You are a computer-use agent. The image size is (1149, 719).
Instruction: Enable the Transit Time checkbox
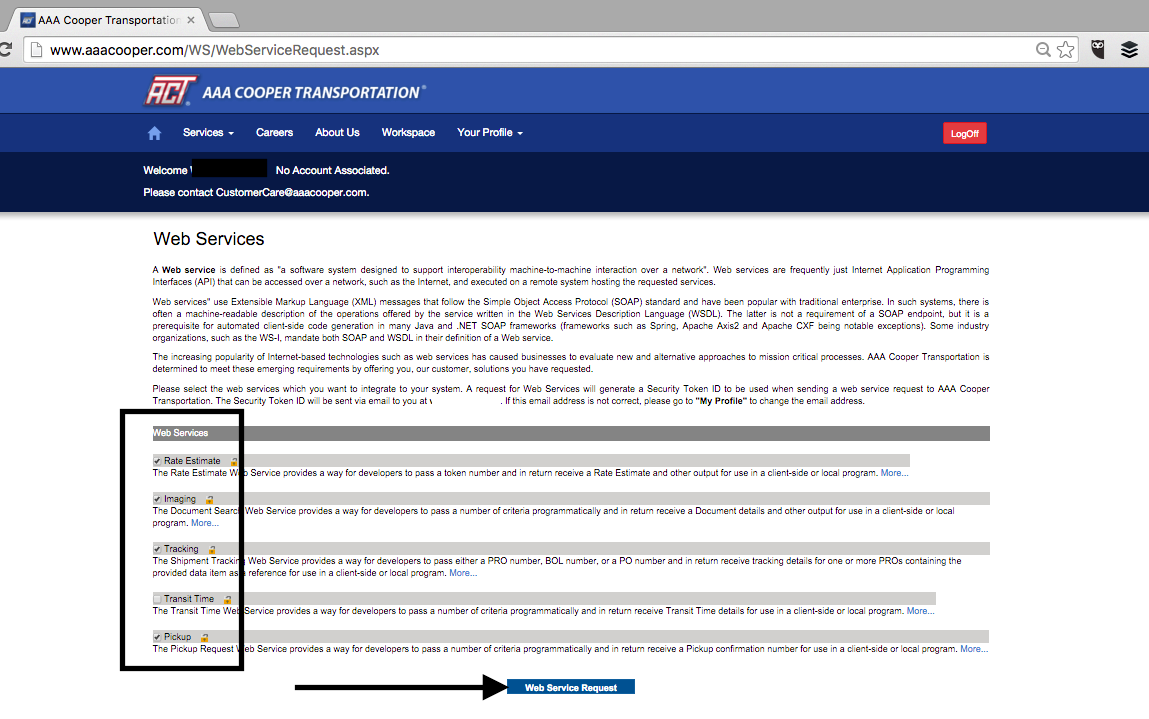pyautogui.click(x=157, y=599)
